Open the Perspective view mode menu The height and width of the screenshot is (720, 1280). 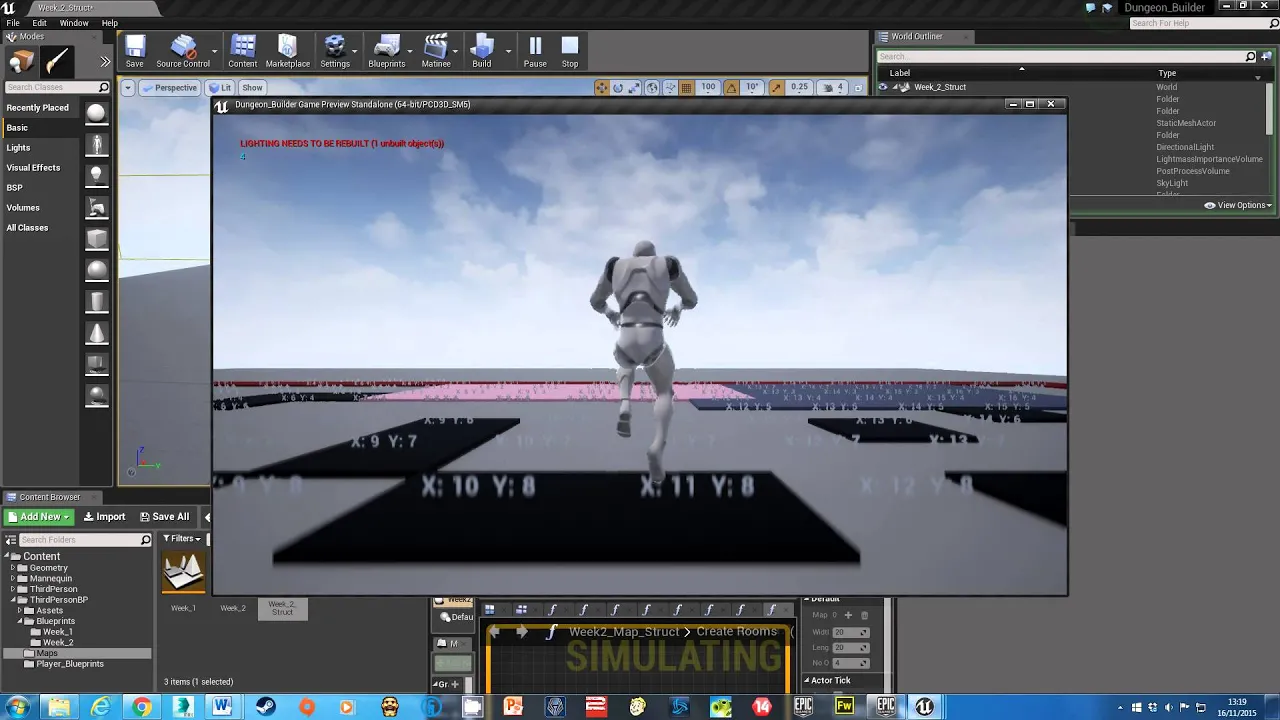169,88
